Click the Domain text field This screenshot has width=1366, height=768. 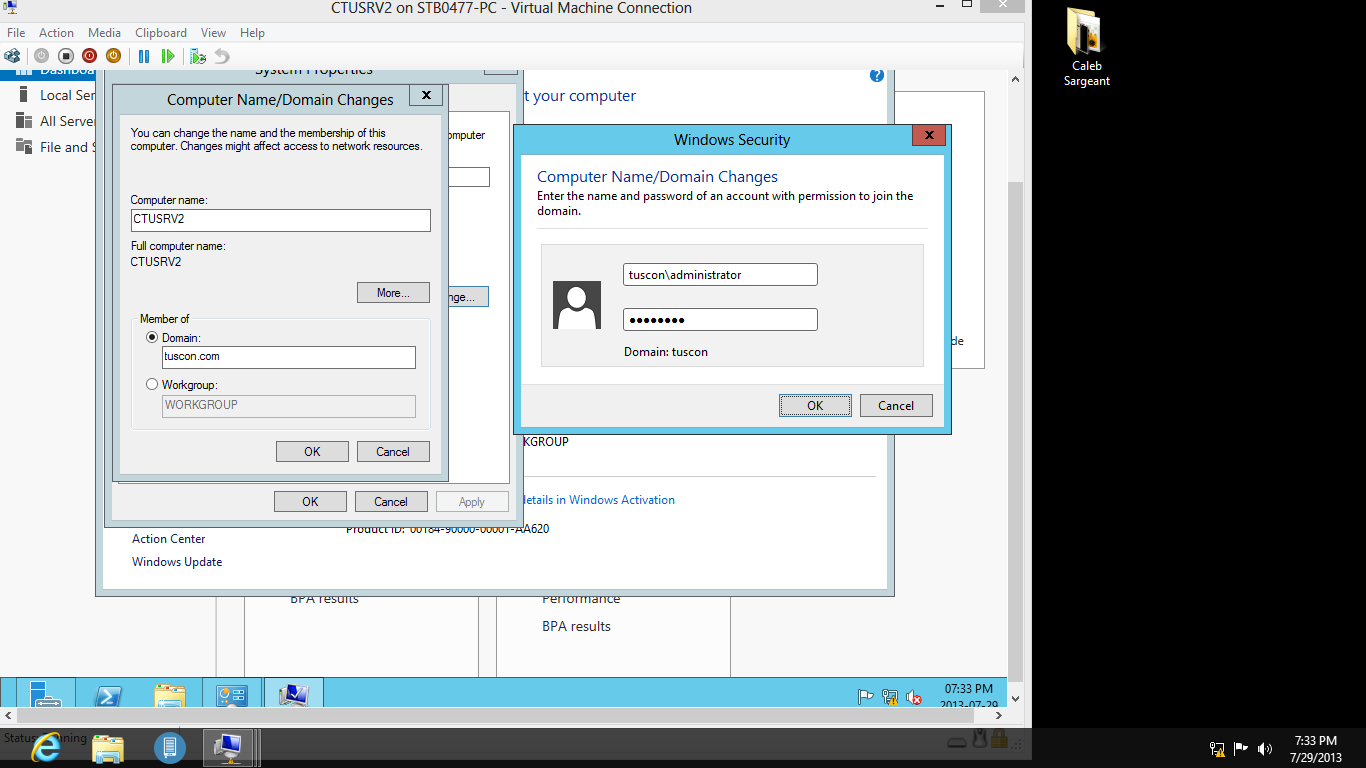289,357
